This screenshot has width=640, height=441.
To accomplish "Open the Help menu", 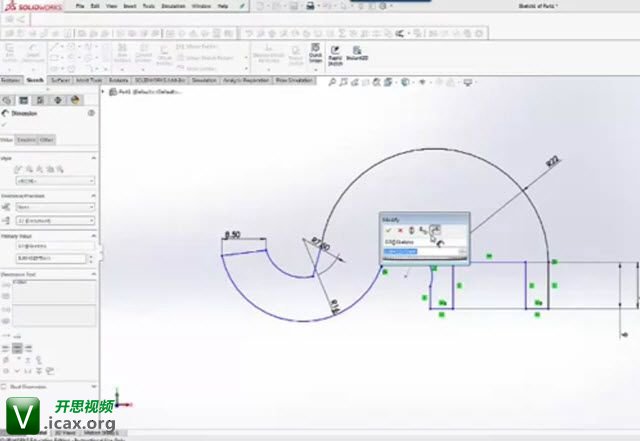I will (x=223, y=6).
